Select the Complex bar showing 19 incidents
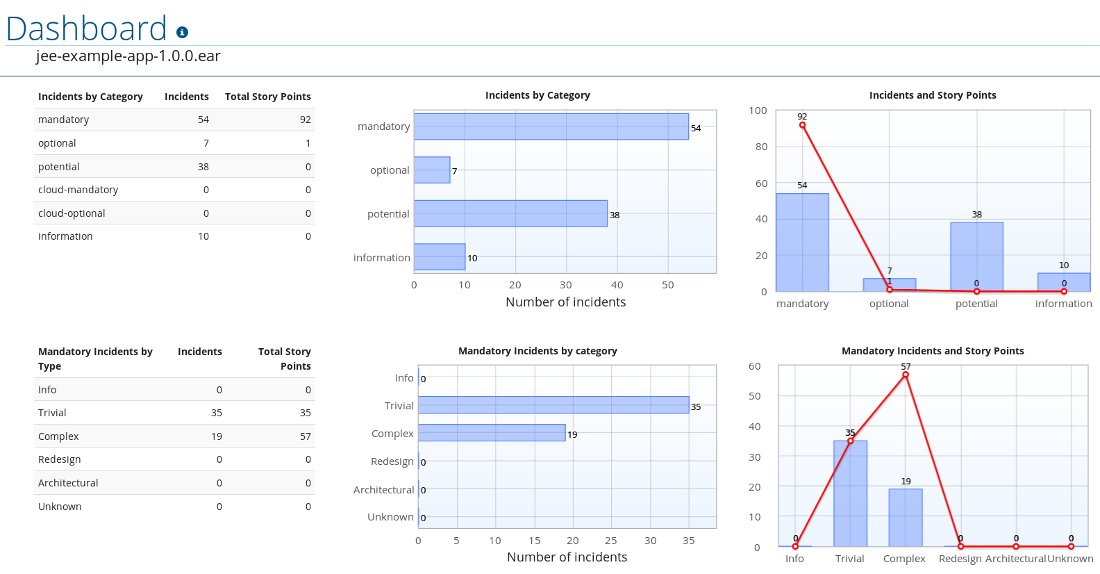 click(492, 433)
